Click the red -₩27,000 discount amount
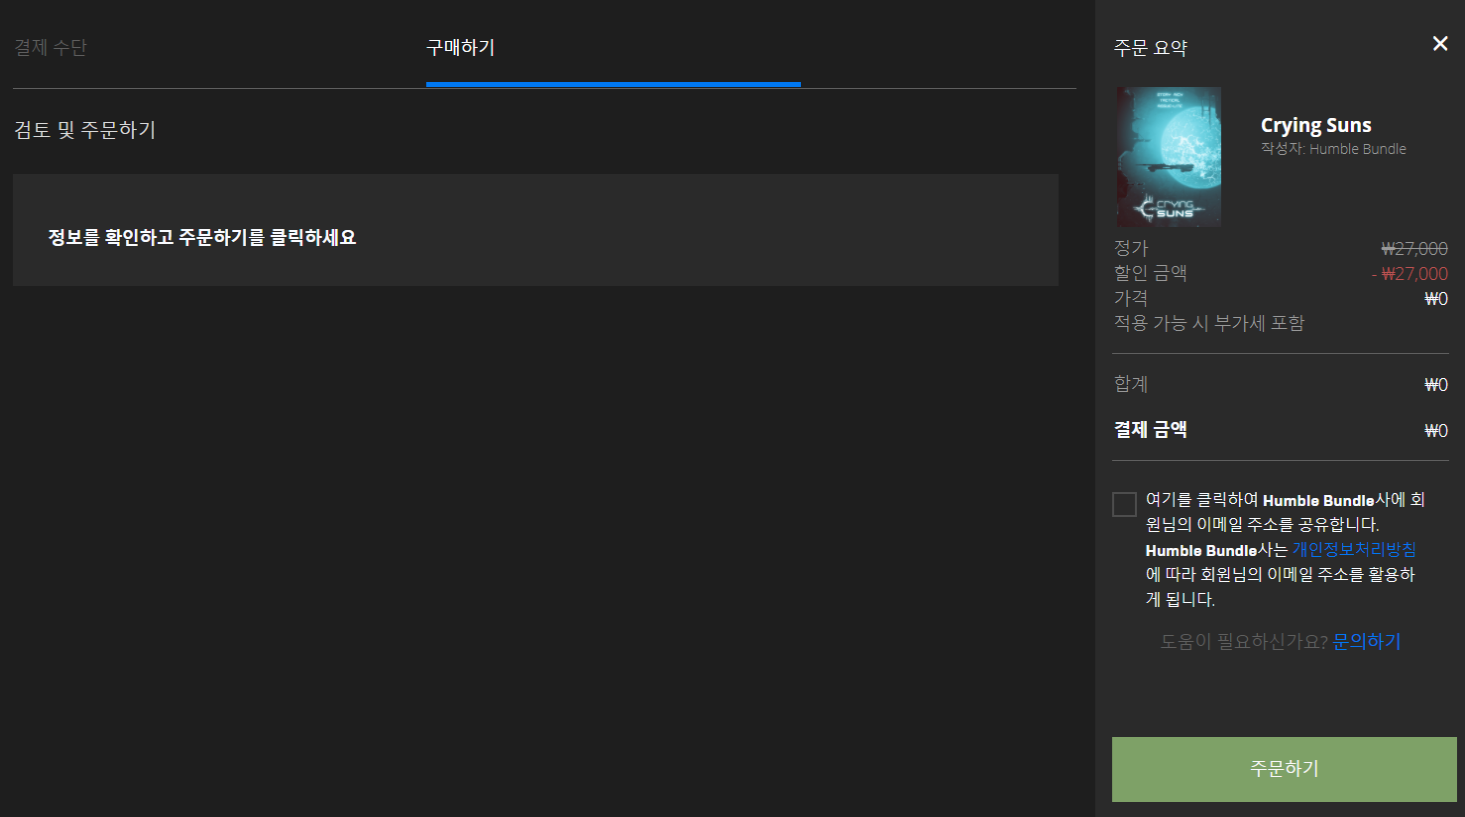The image size is (1465, 817). pyautogui.click(x=1410, y=273)
